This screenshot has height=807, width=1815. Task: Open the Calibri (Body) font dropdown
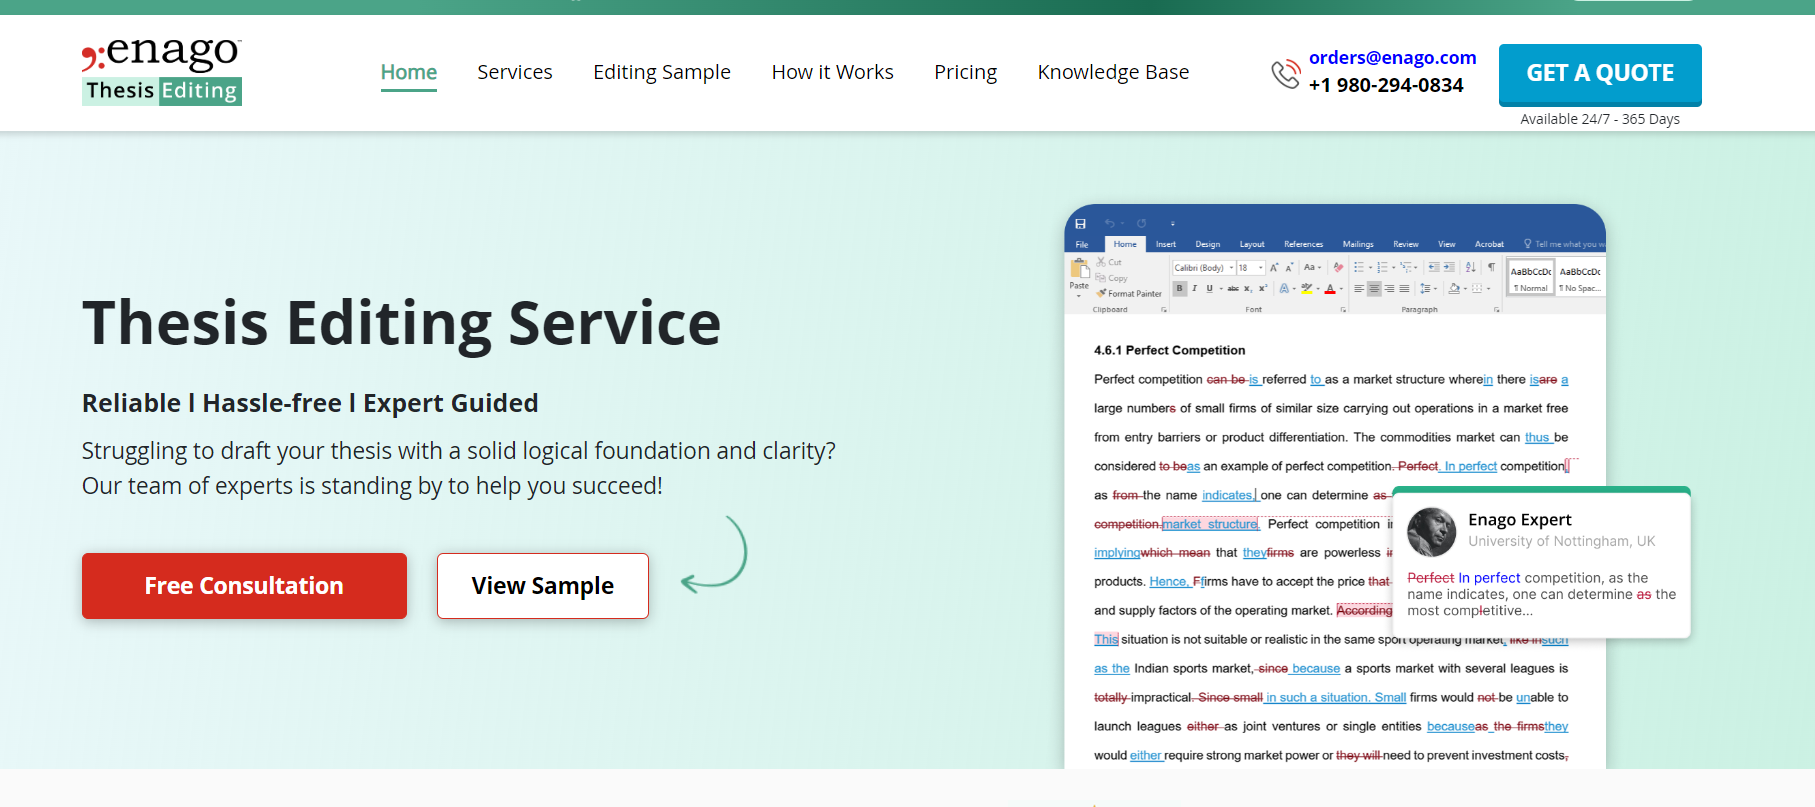(x=1231, y=267)
